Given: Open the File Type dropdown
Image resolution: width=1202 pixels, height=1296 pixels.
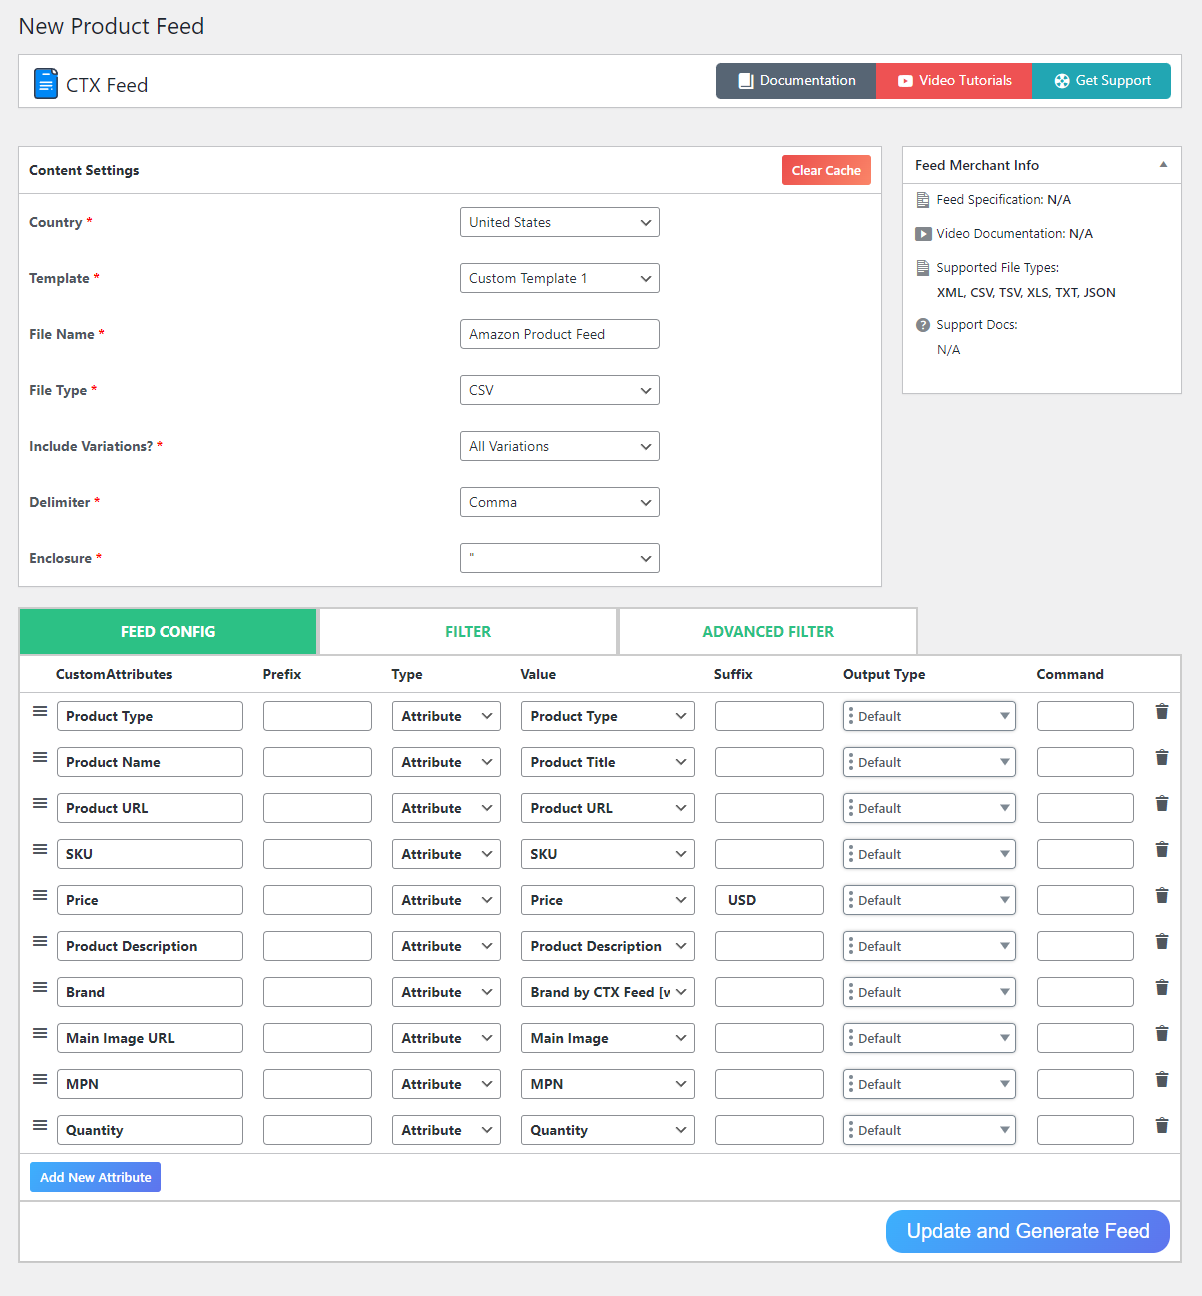Looking at the screenshot, I should click(560, 390).
